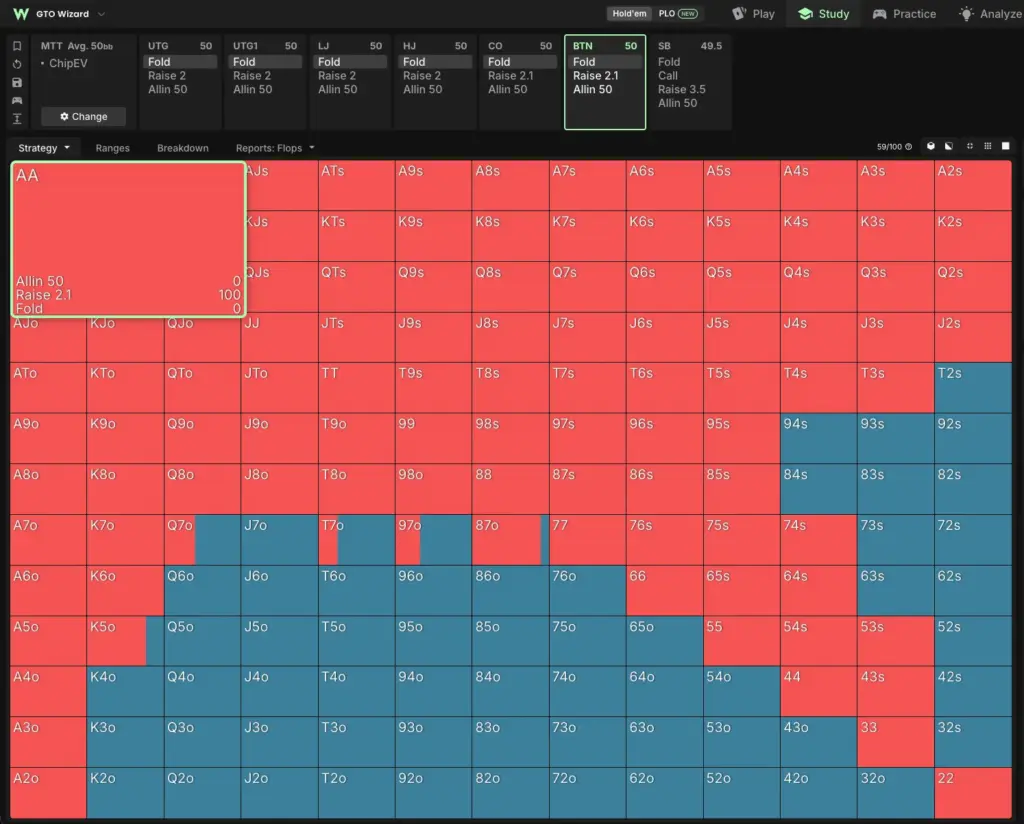The height and width of the screenshot is (824, 1024).
Task: Click the UTG position card header
Action: tap(180, 46)
